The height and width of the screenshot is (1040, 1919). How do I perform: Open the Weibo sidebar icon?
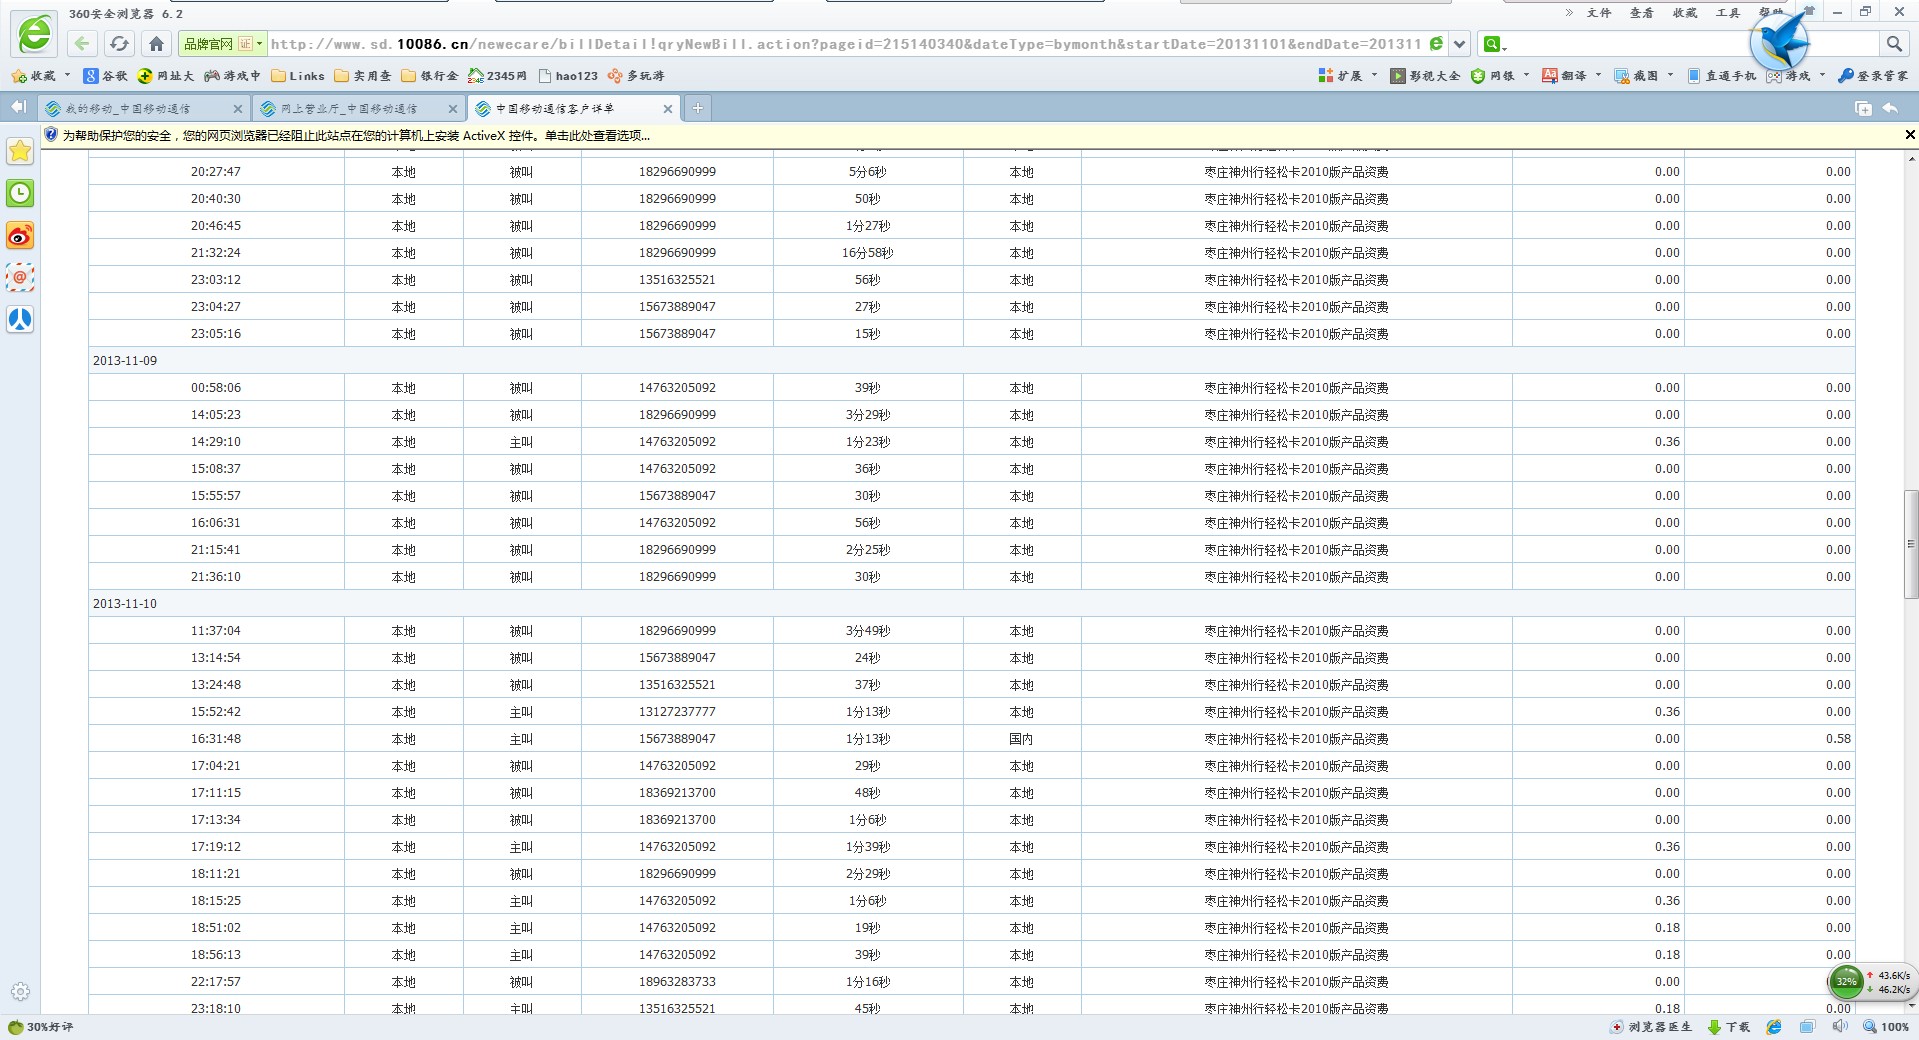tap(20, 236)
